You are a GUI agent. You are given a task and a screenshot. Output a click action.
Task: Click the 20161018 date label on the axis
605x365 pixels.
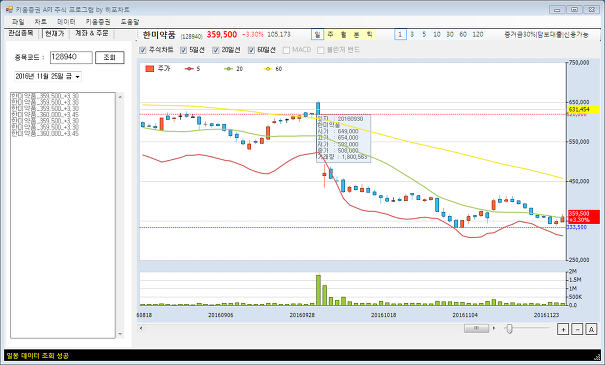(x=384, y=315)
